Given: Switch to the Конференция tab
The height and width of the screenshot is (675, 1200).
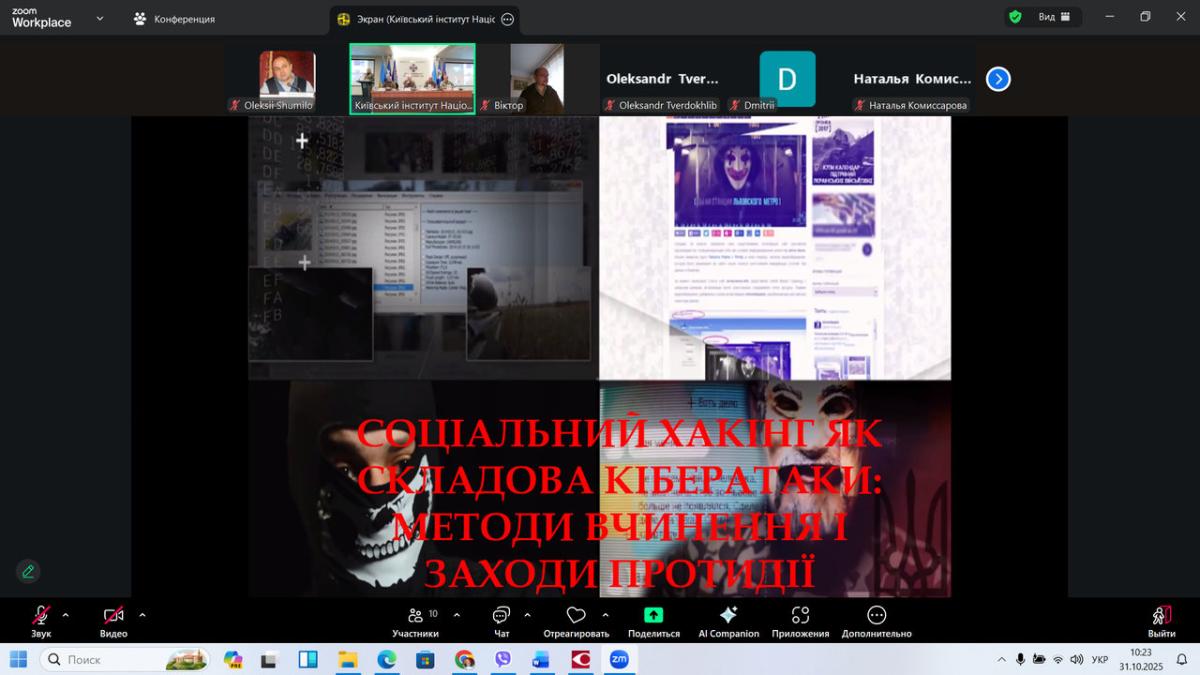Looking at the screenshot, I should [x=174, y=19].
